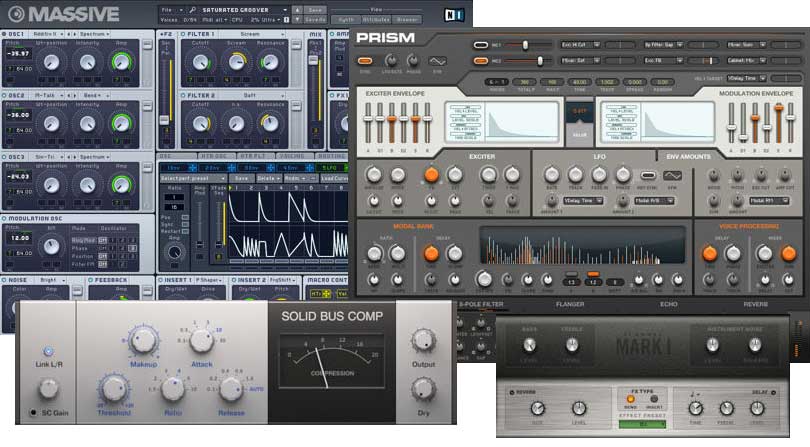810x447 pixels.
Task: Click the Makeup knob on Solid Bus Comp
Action: (144, 342)
